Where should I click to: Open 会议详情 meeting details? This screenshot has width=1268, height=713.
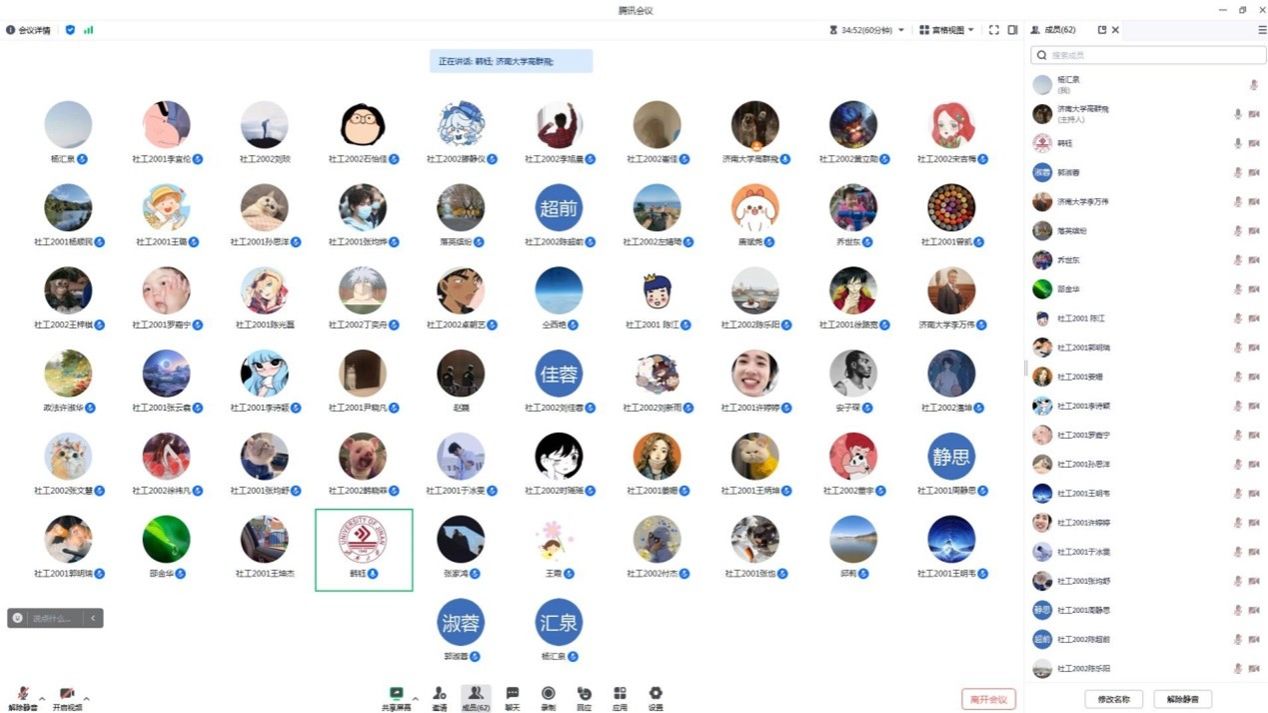28,30
